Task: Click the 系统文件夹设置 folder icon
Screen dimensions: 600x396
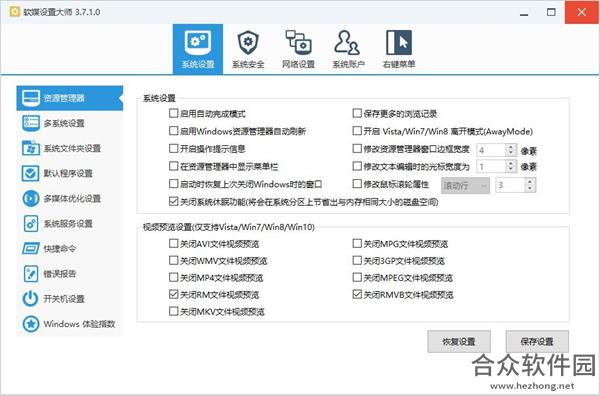Action: click(x=31, y=148)
